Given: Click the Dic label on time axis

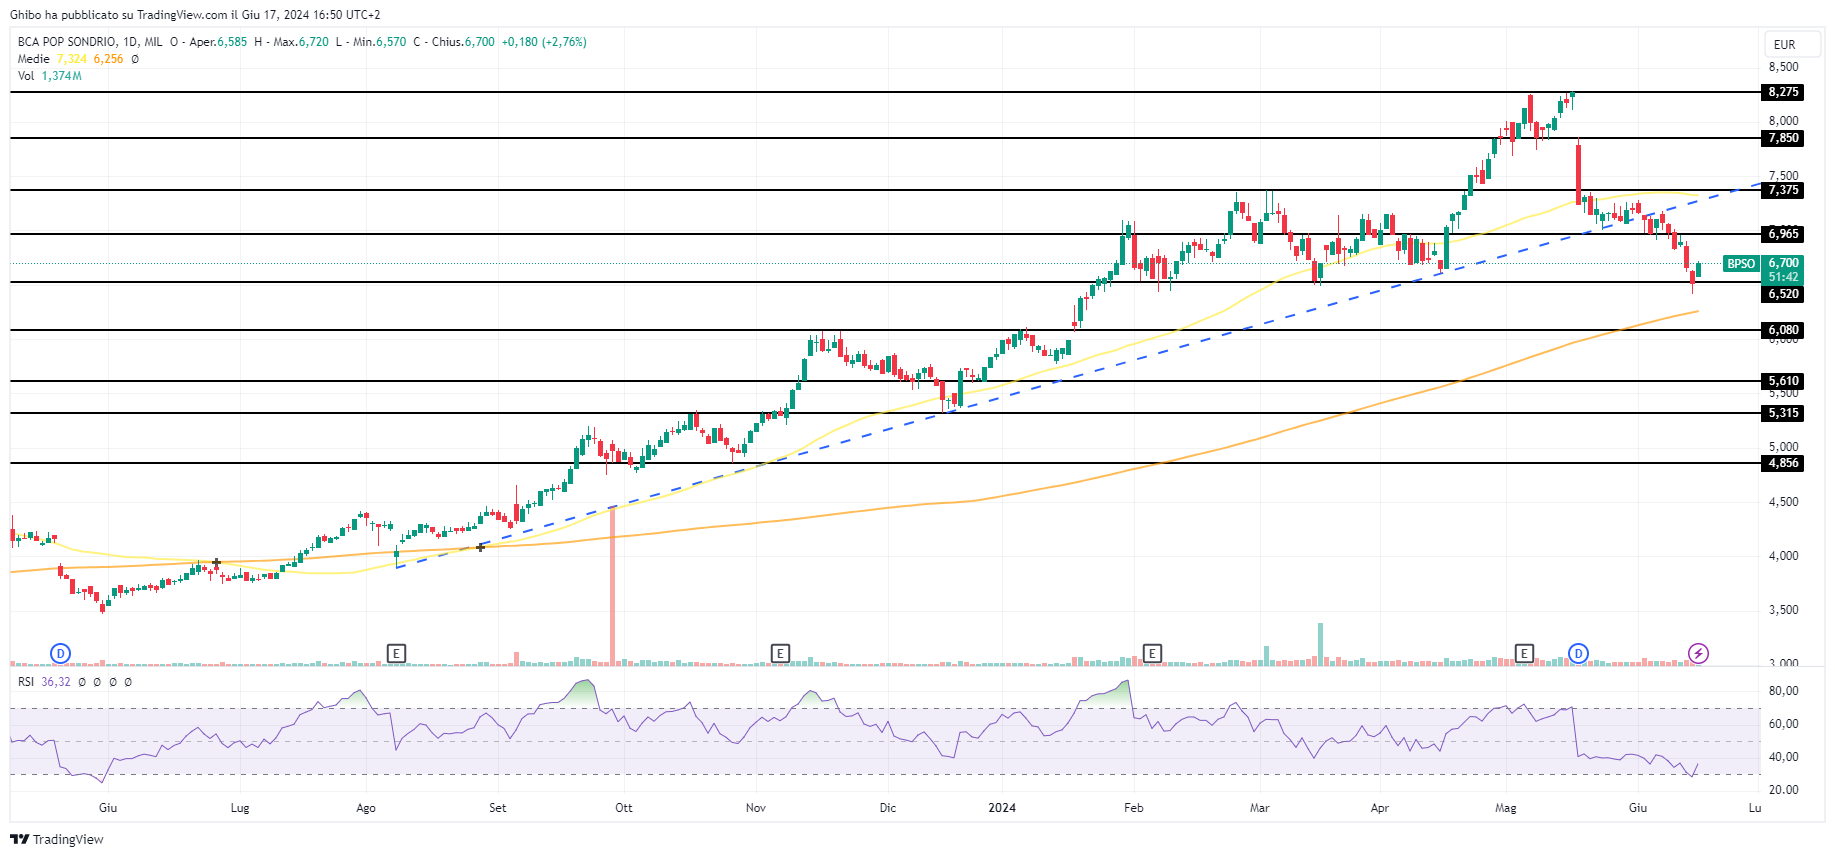Looking at the screenshot, I should [x=888, y=808].
